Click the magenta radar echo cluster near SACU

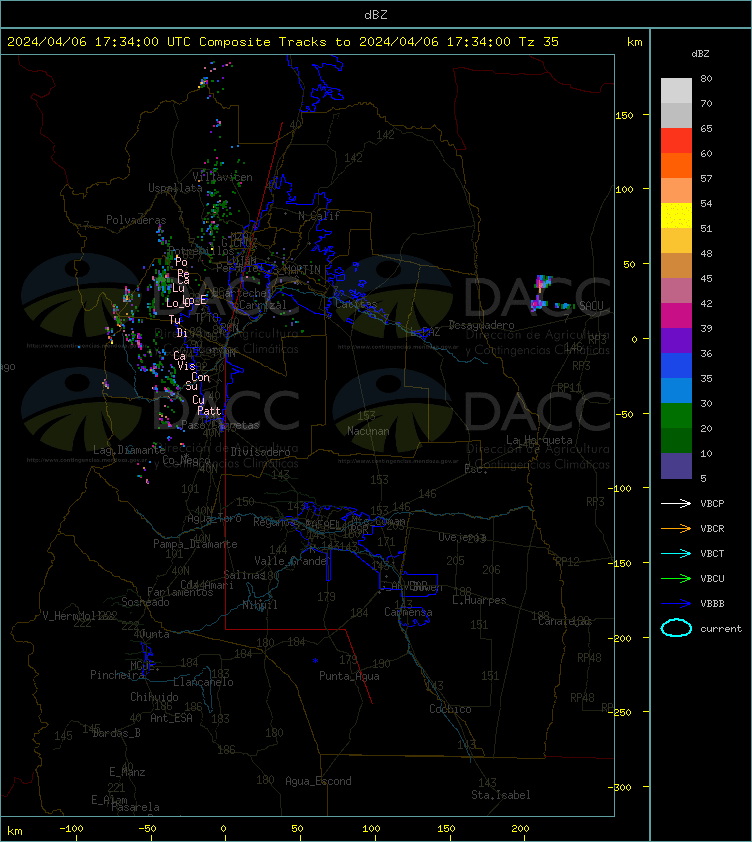537,304
